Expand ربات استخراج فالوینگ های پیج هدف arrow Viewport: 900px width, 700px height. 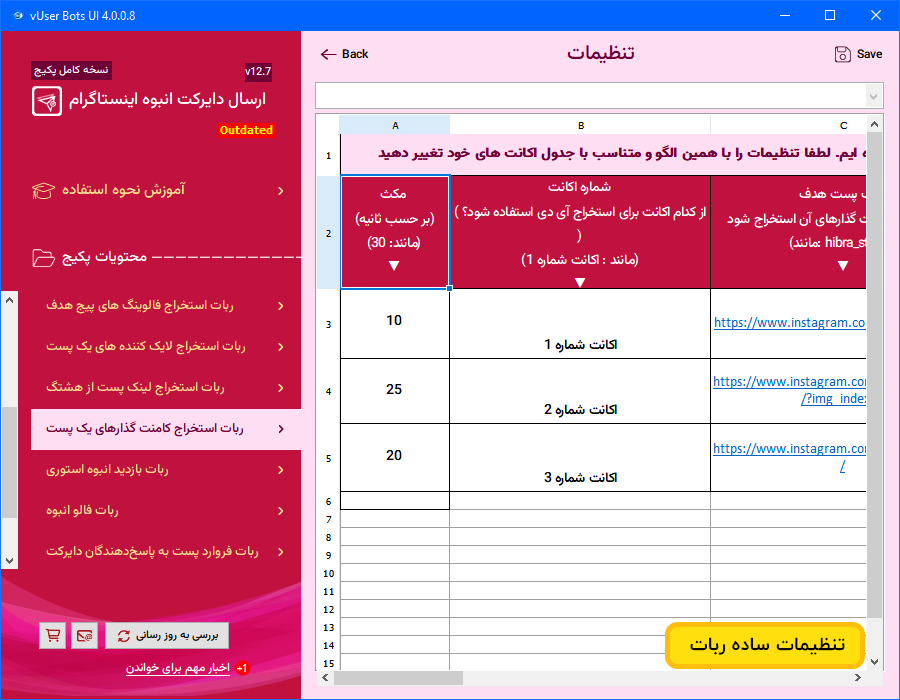point(281,306)
